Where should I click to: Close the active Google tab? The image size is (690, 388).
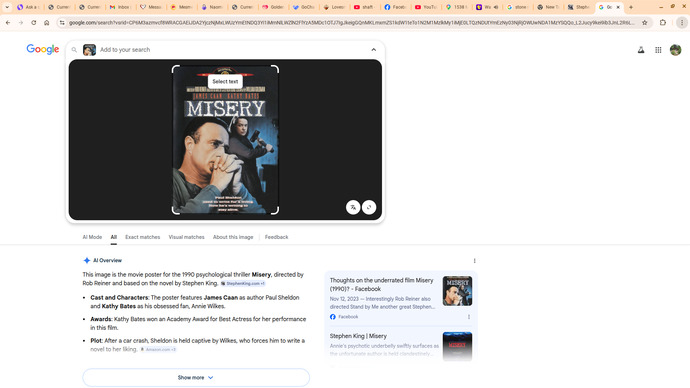pos(618,7)
